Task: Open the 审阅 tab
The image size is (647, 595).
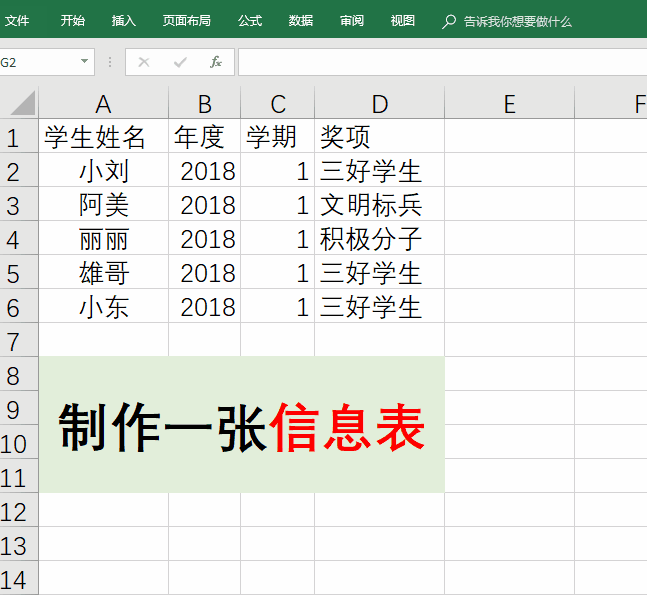Action: click(352, 21)
